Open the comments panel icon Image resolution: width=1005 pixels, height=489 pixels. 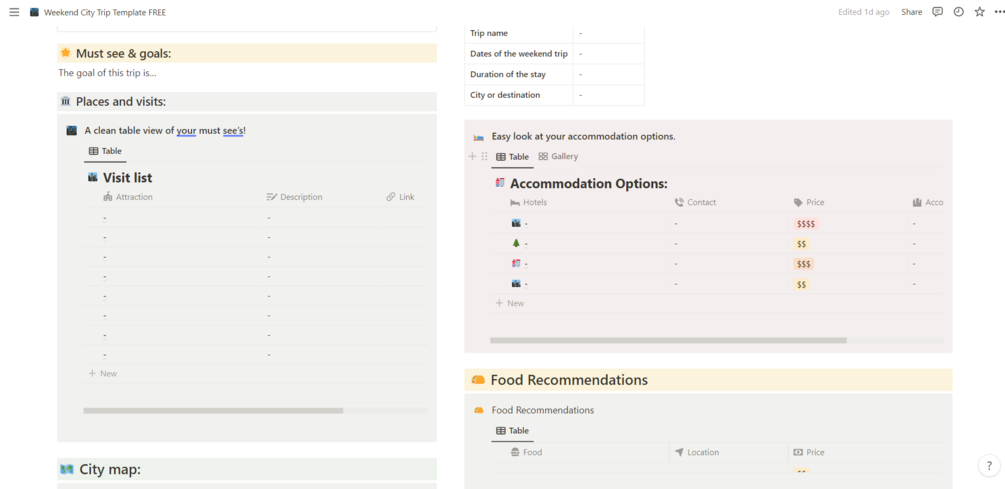[x=937, y=12]
